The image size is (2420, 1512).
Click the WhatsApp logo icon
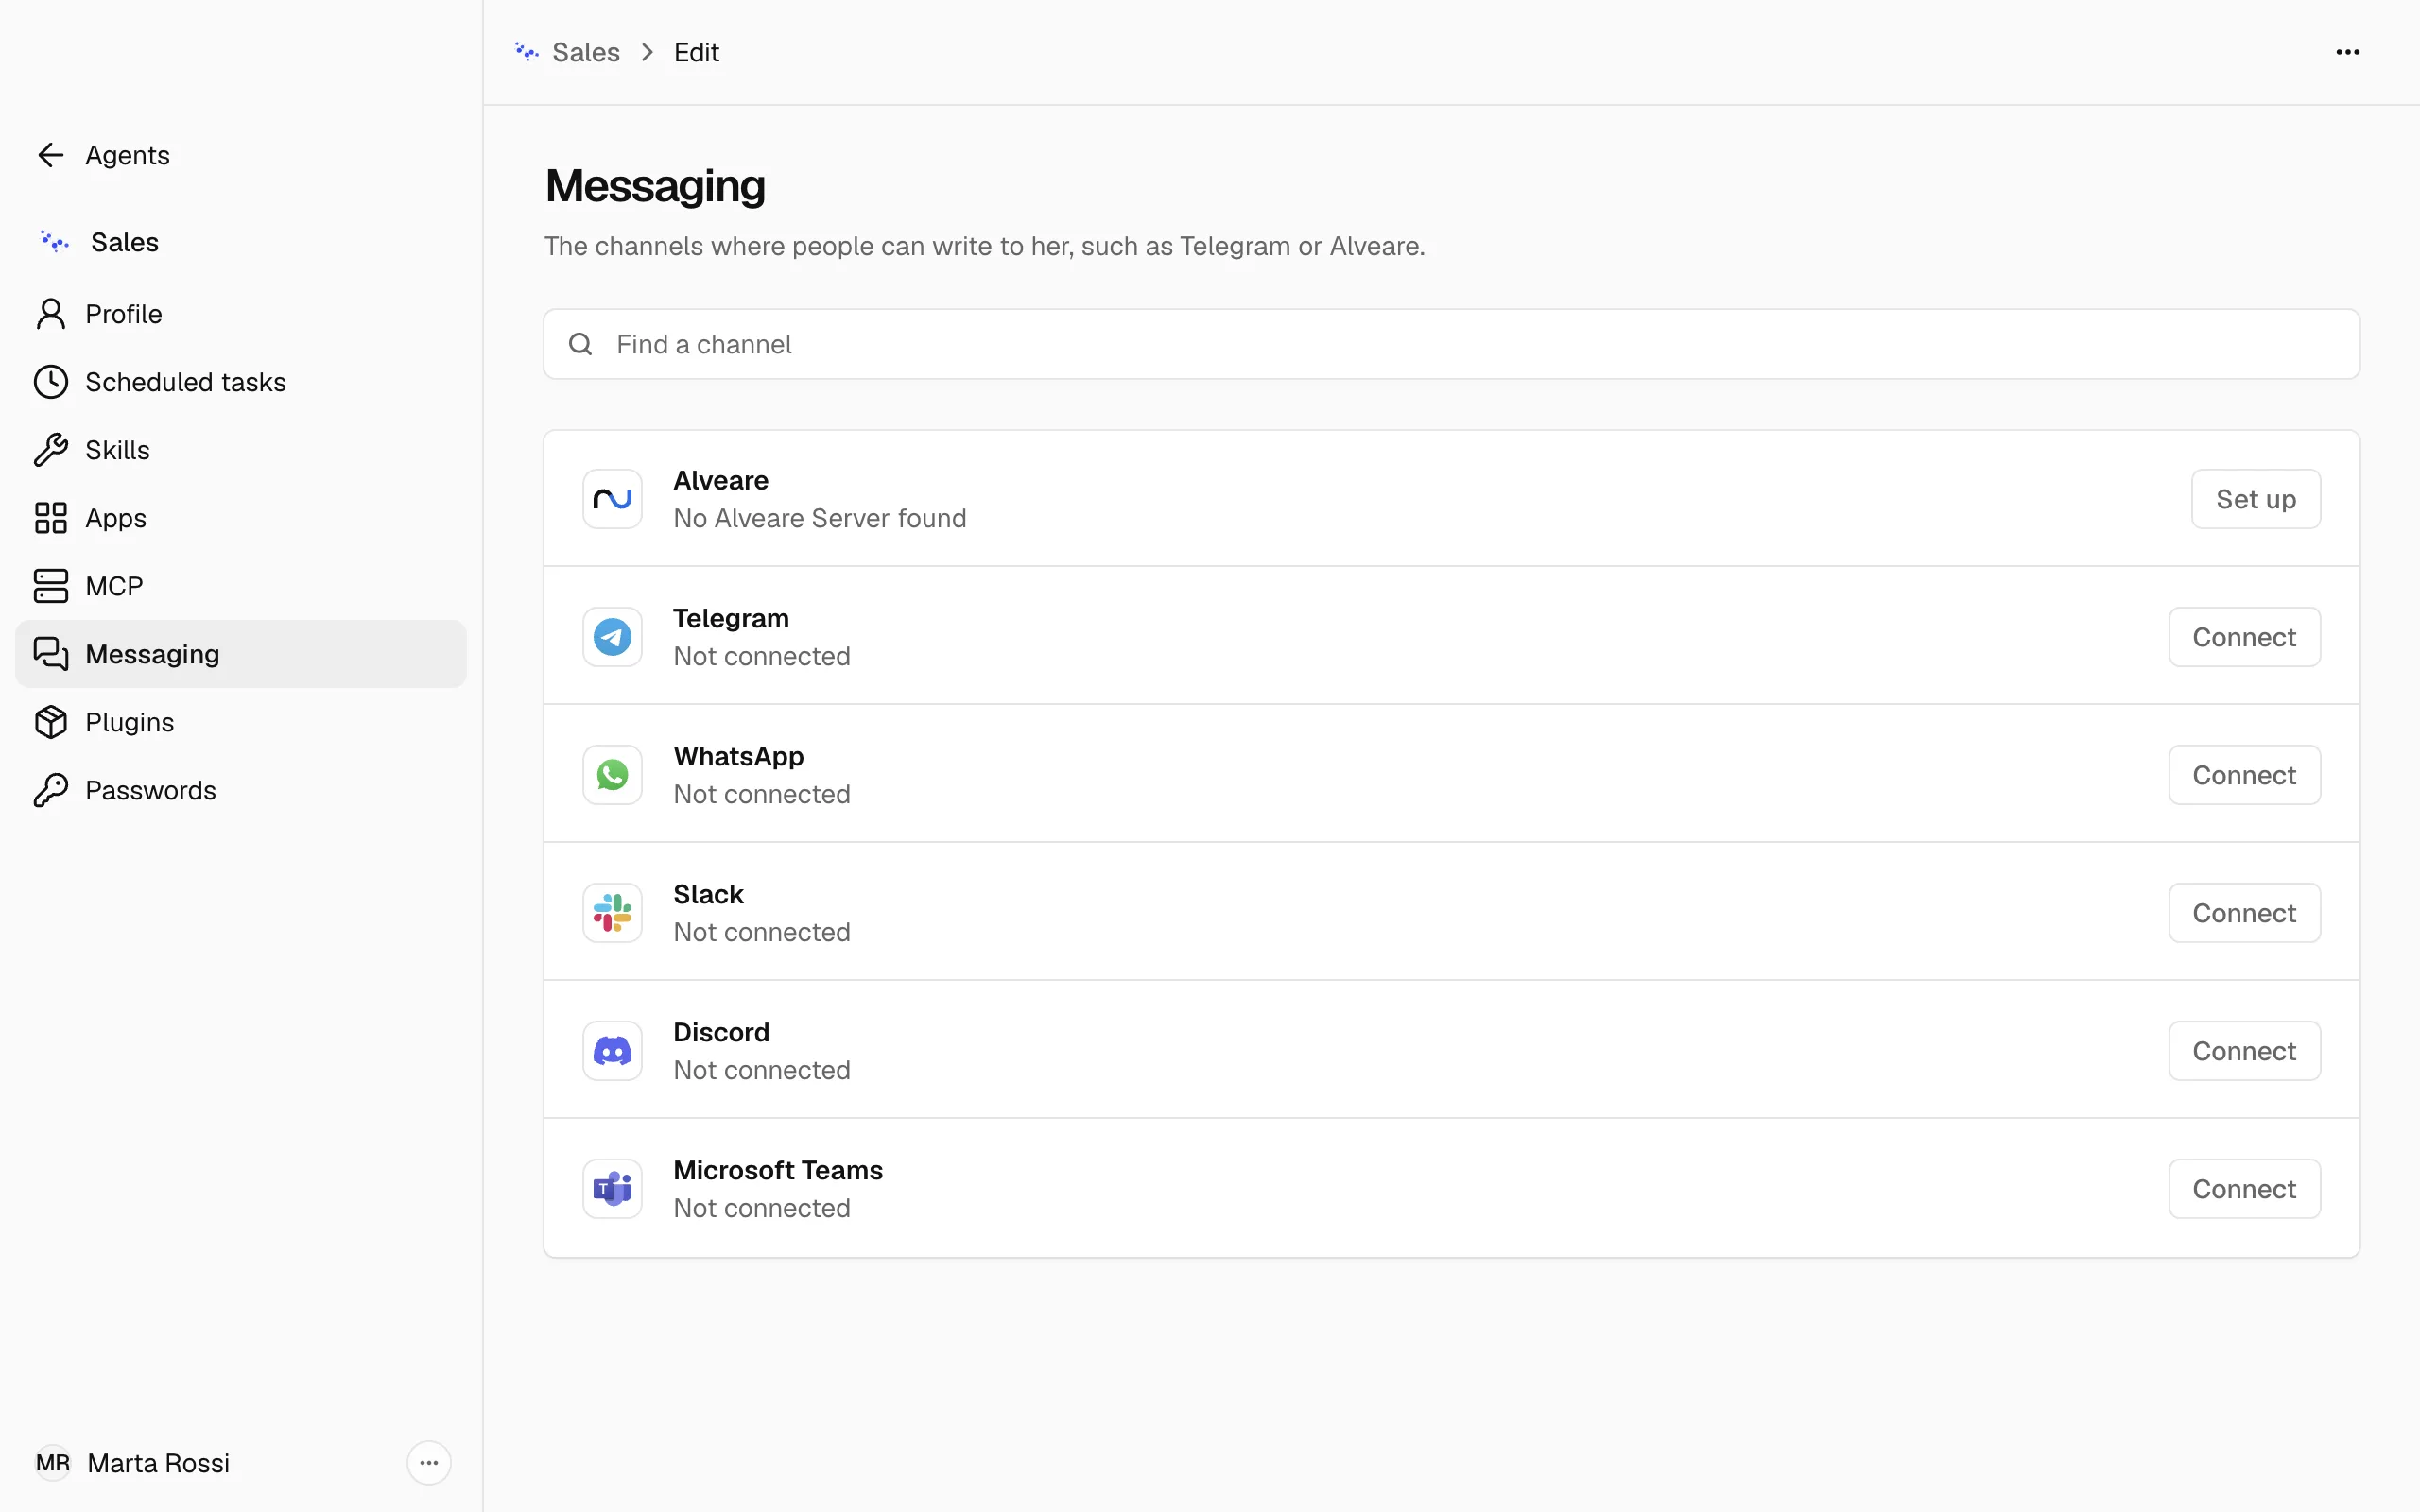[x=613, y=775]
